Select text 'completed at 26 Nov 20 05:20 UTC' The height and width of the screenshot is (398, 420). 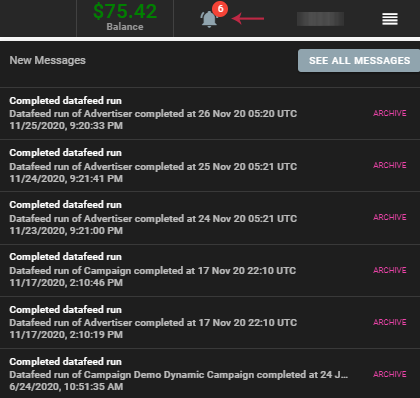(216, 114)
